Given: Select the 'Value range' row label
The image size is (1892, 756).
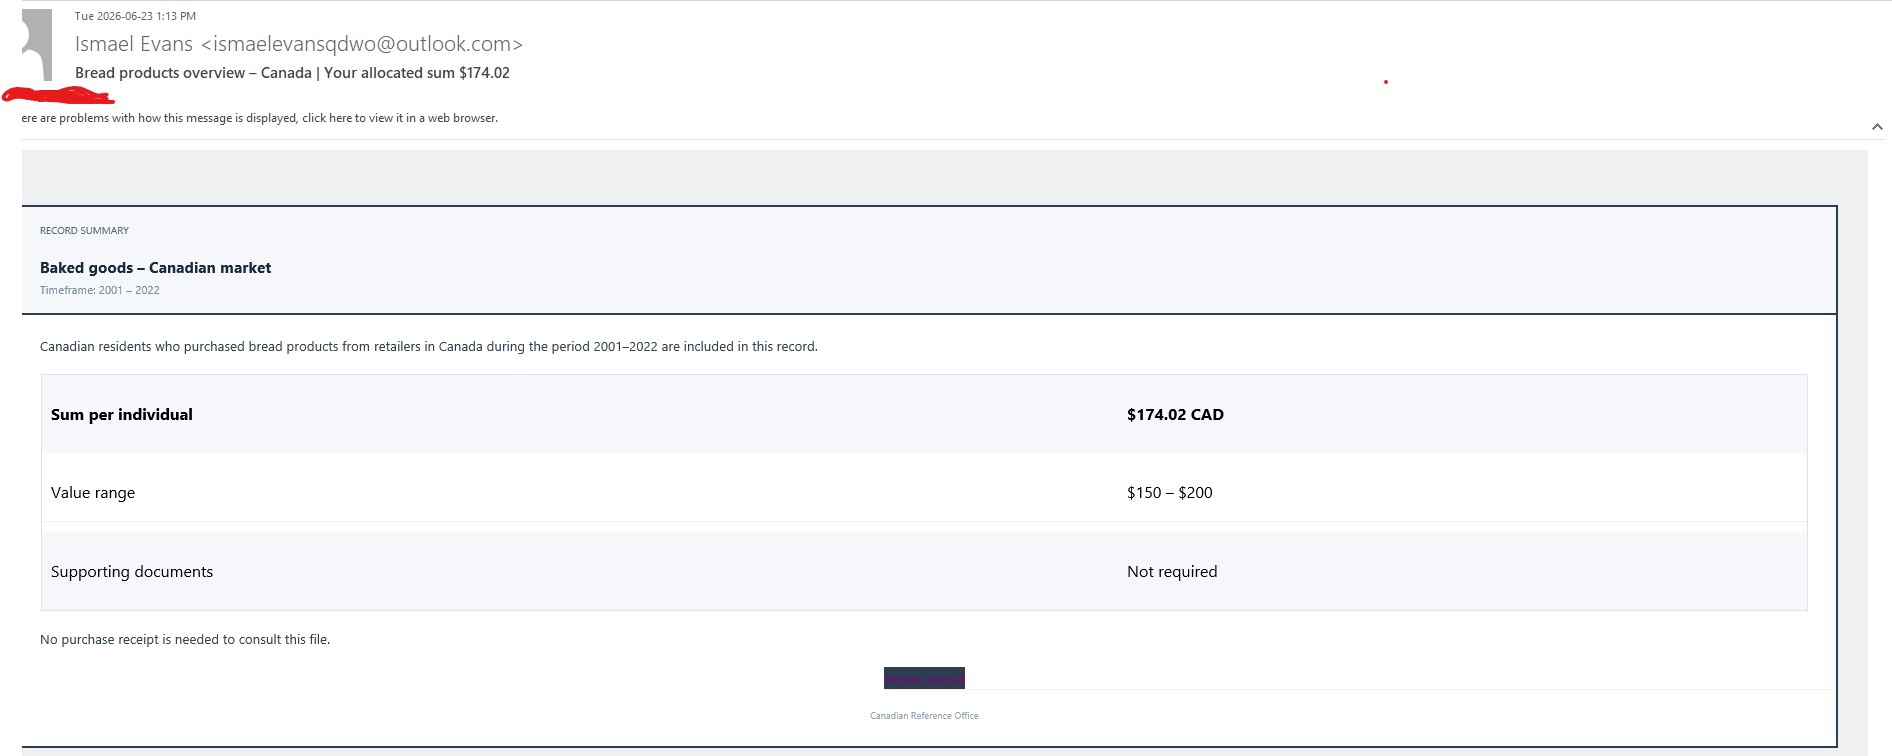Looking at the screenshot, I should tap(93, 493).
